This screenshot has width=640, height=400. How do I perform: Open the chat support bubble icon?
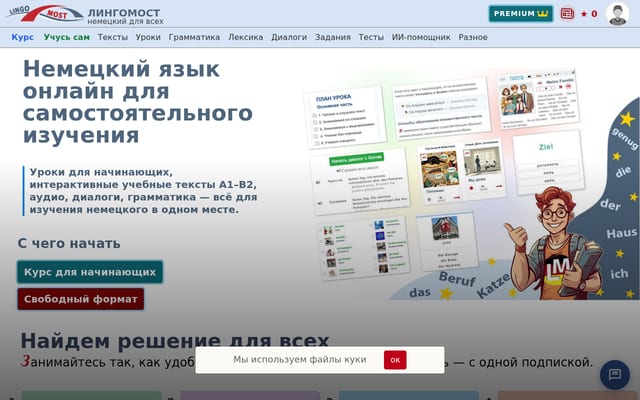point(615,374)
